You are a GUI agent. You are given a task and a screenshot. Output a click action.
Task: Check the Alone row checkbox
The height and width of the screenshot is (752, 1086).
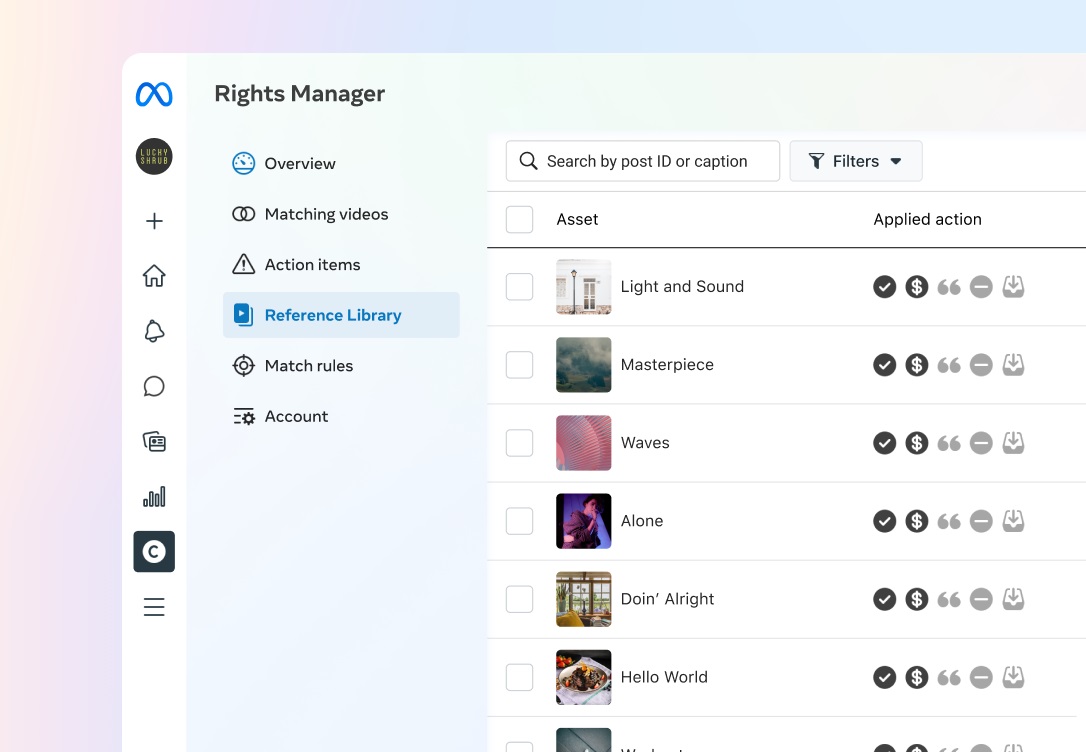[x=519, y=521]
